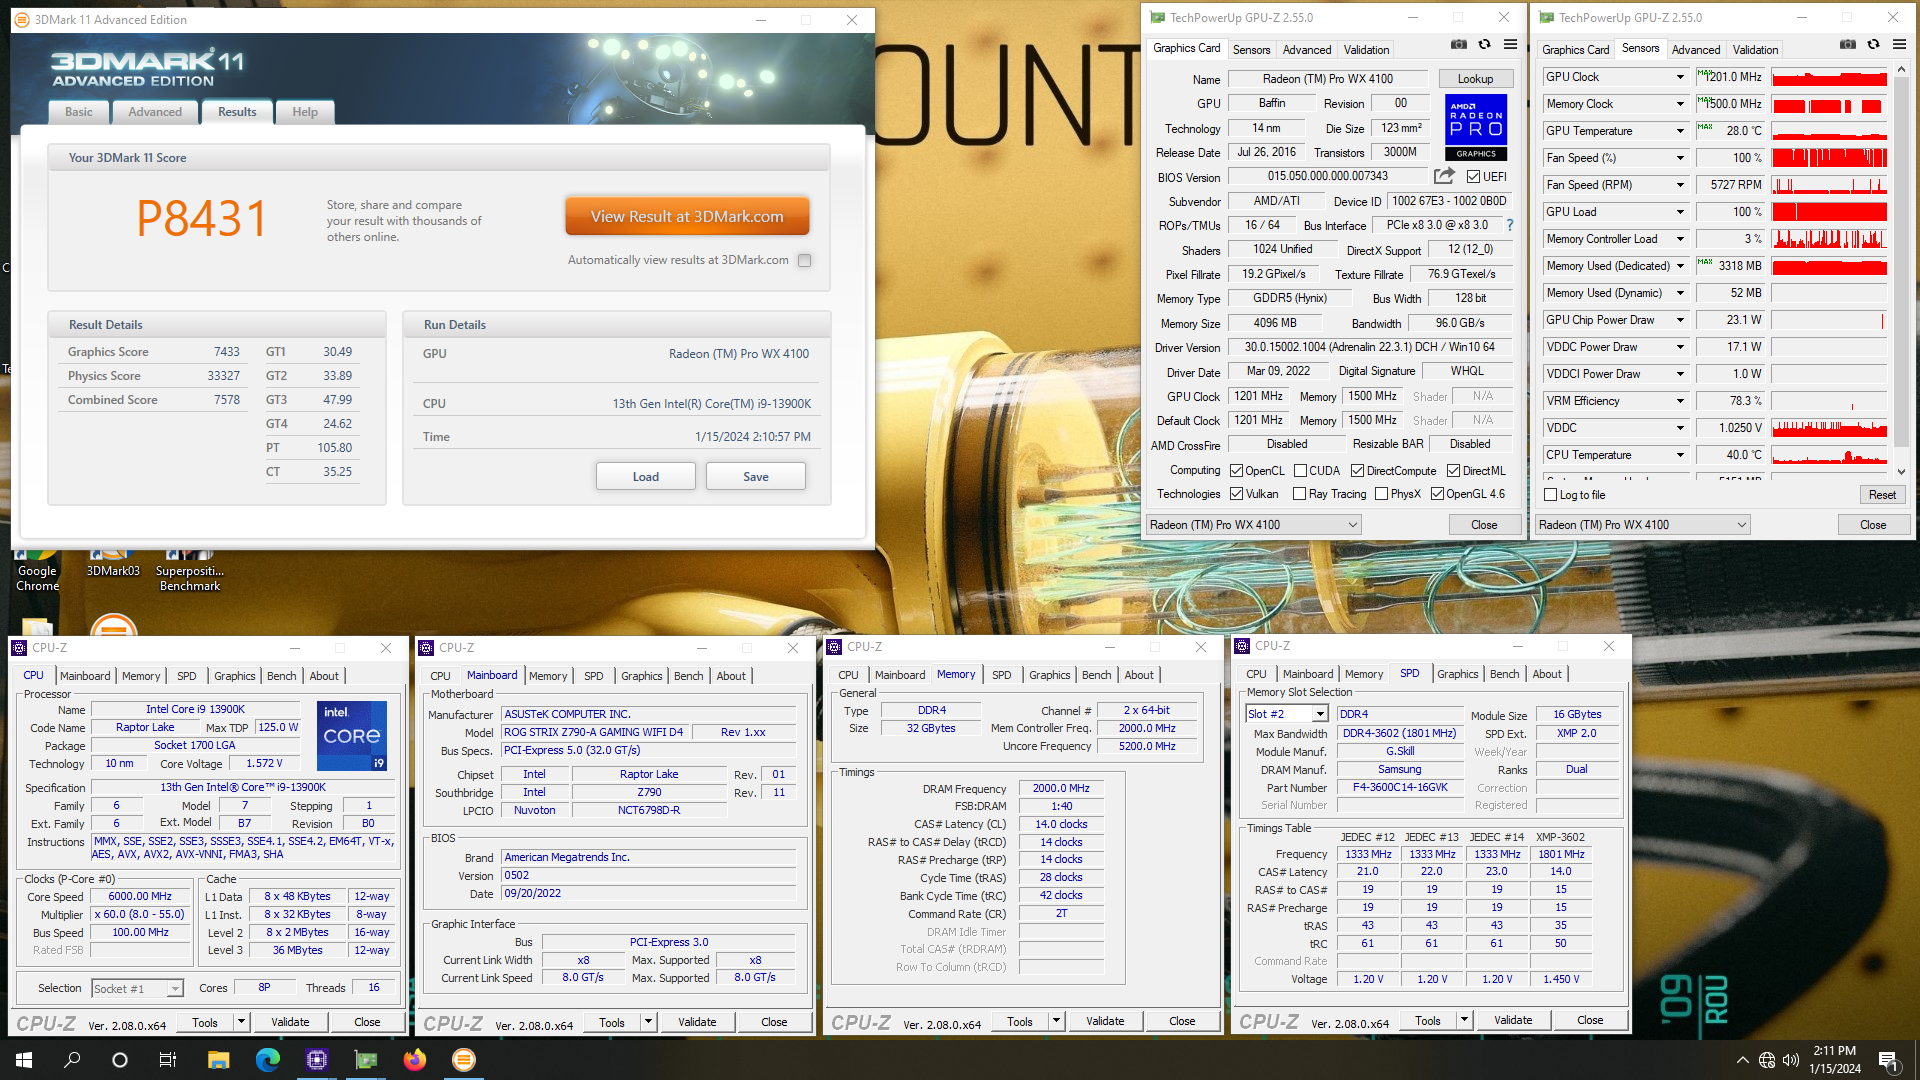Image resolution: width=1920 pixels, height=1080 pixels.
Task: Switch to Advanced tab in 3DMark 11
Action: [155, 112]
